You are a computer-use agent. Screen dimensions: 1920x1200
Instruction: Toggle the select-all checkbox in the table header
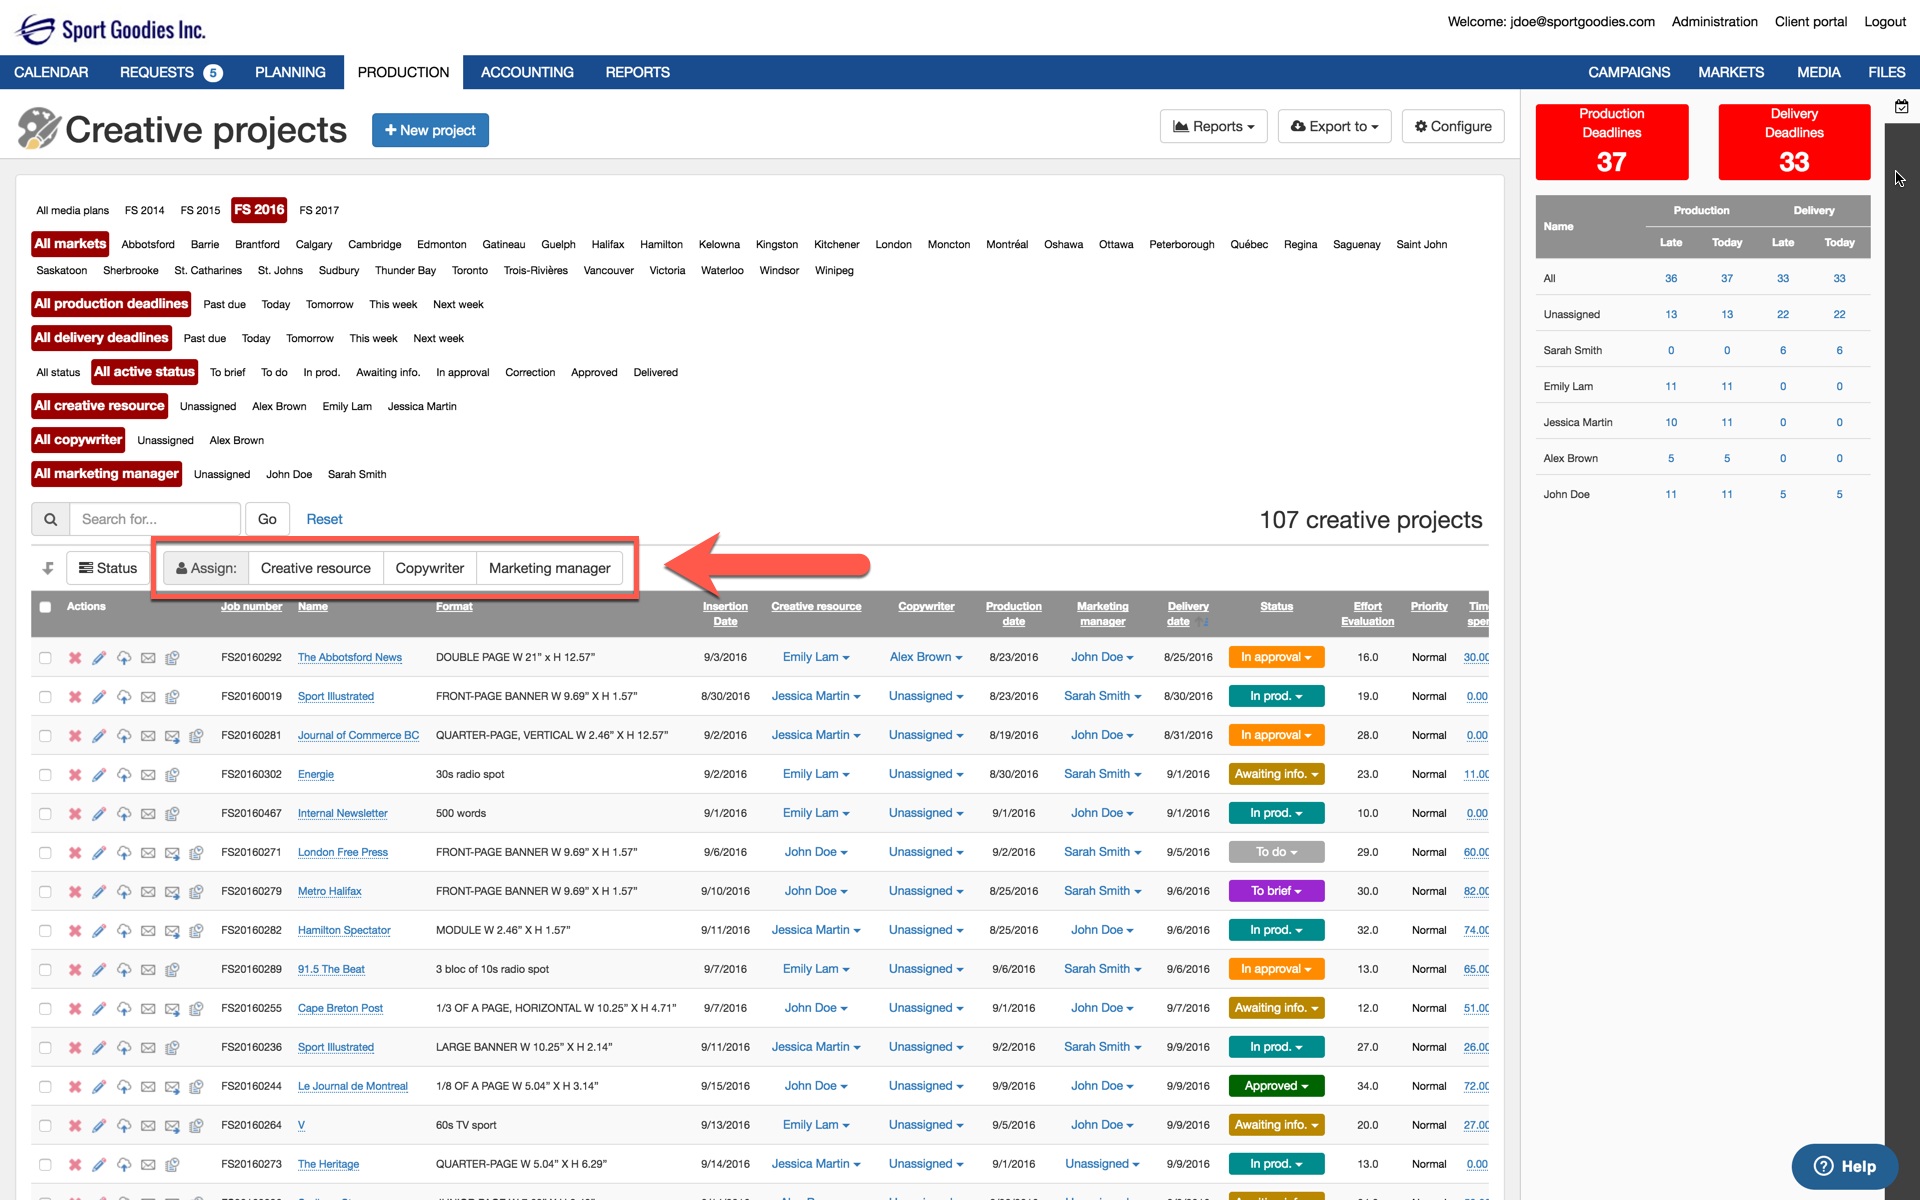[45, 607]
